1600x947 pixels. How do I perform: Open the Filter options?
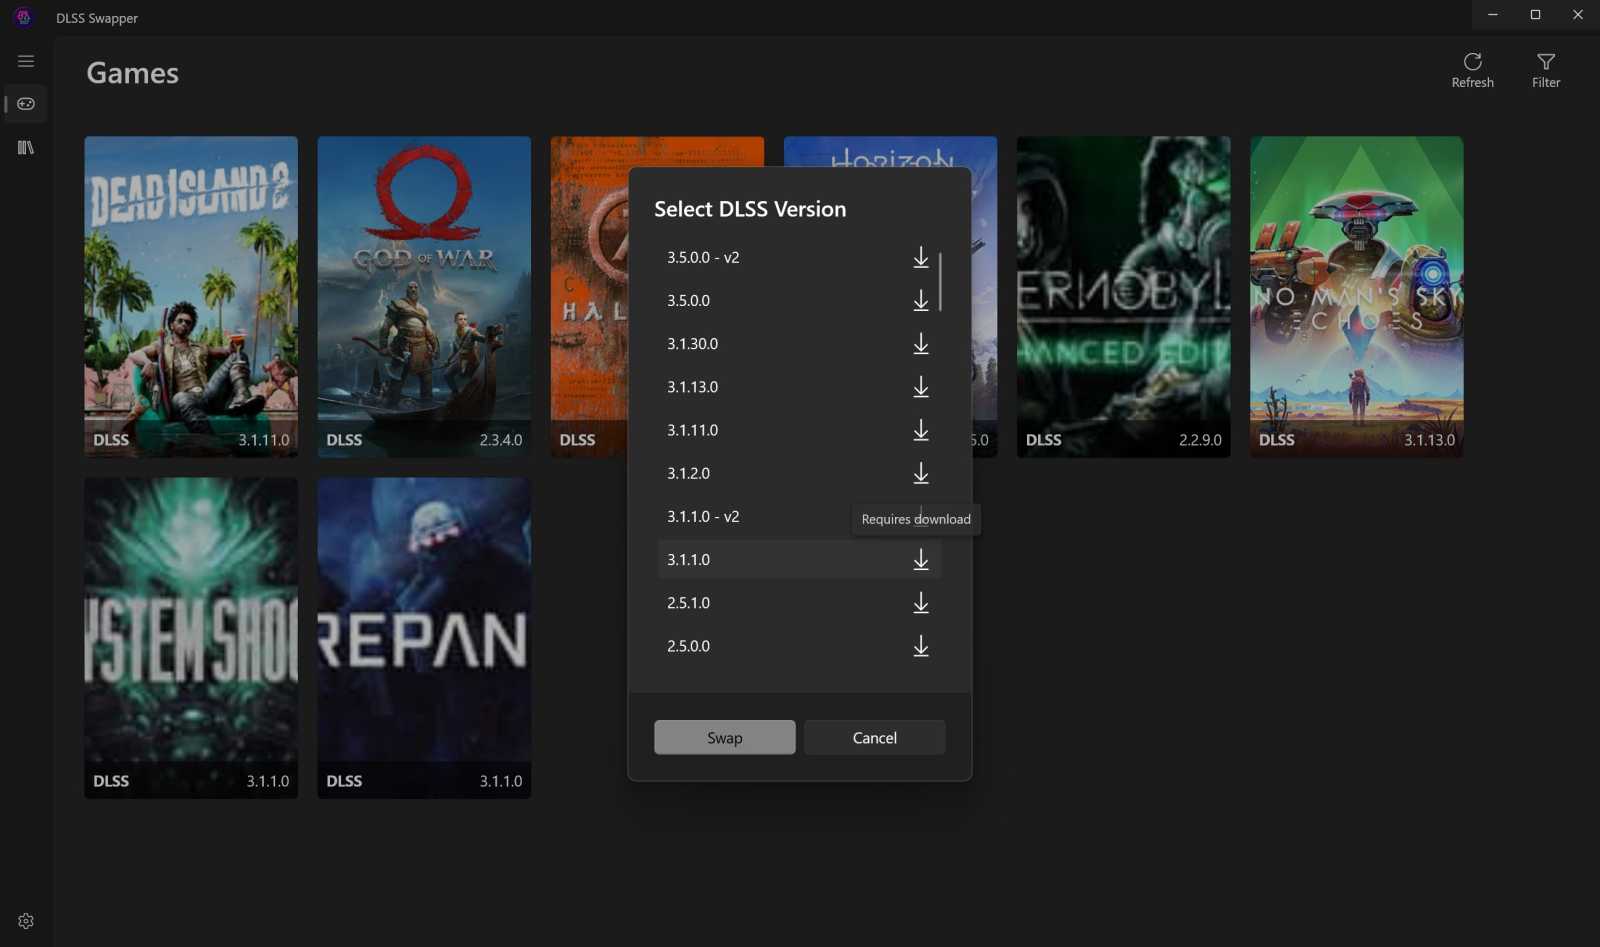pos(1545,70)
